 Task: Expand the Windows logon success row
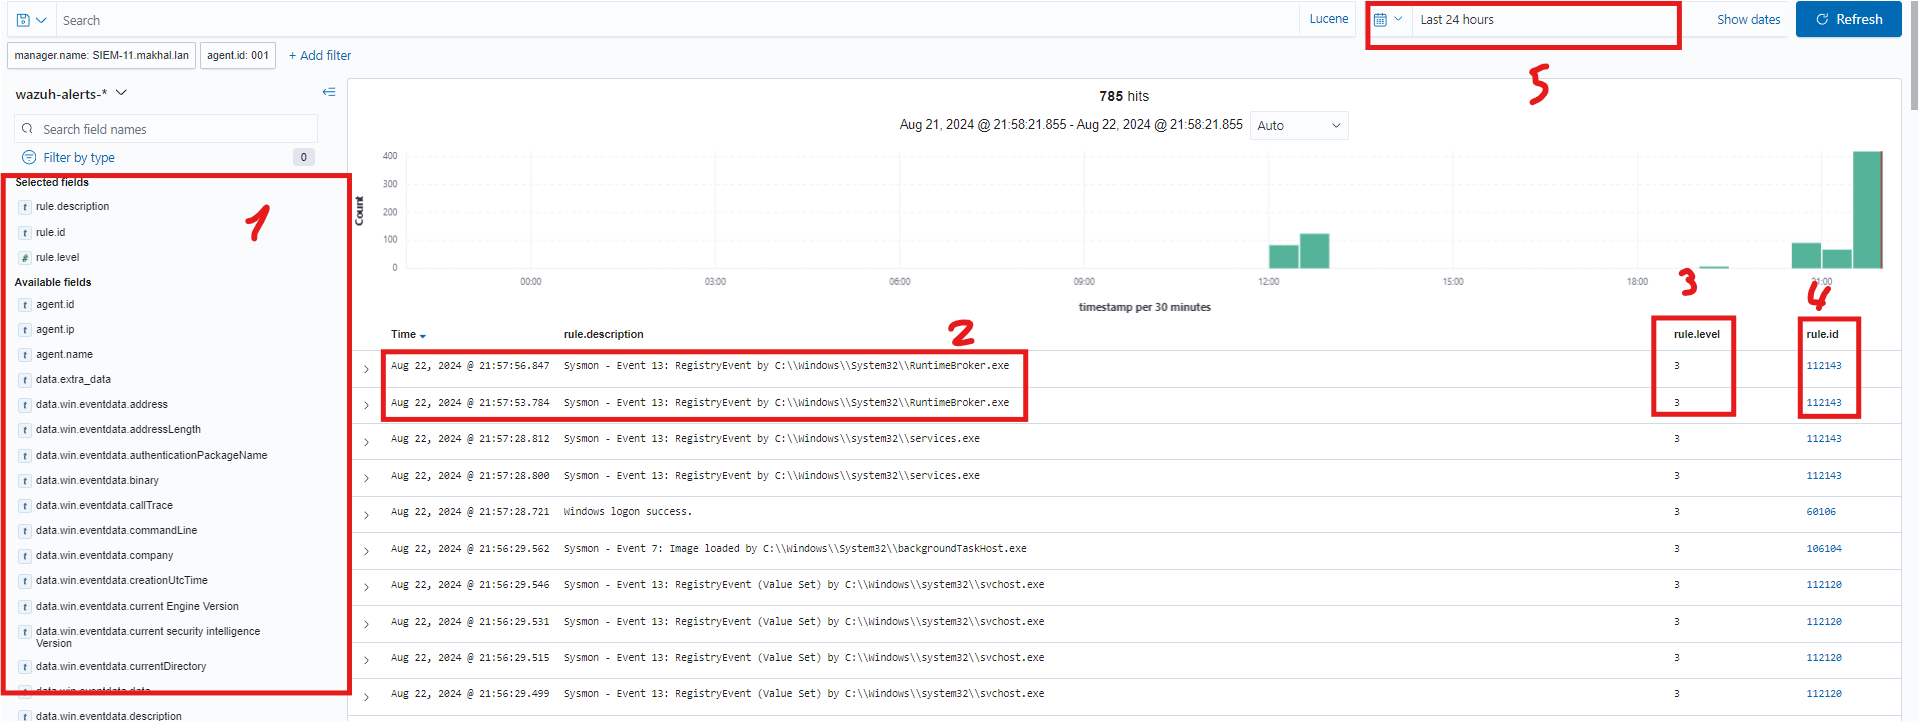point(366,515)
